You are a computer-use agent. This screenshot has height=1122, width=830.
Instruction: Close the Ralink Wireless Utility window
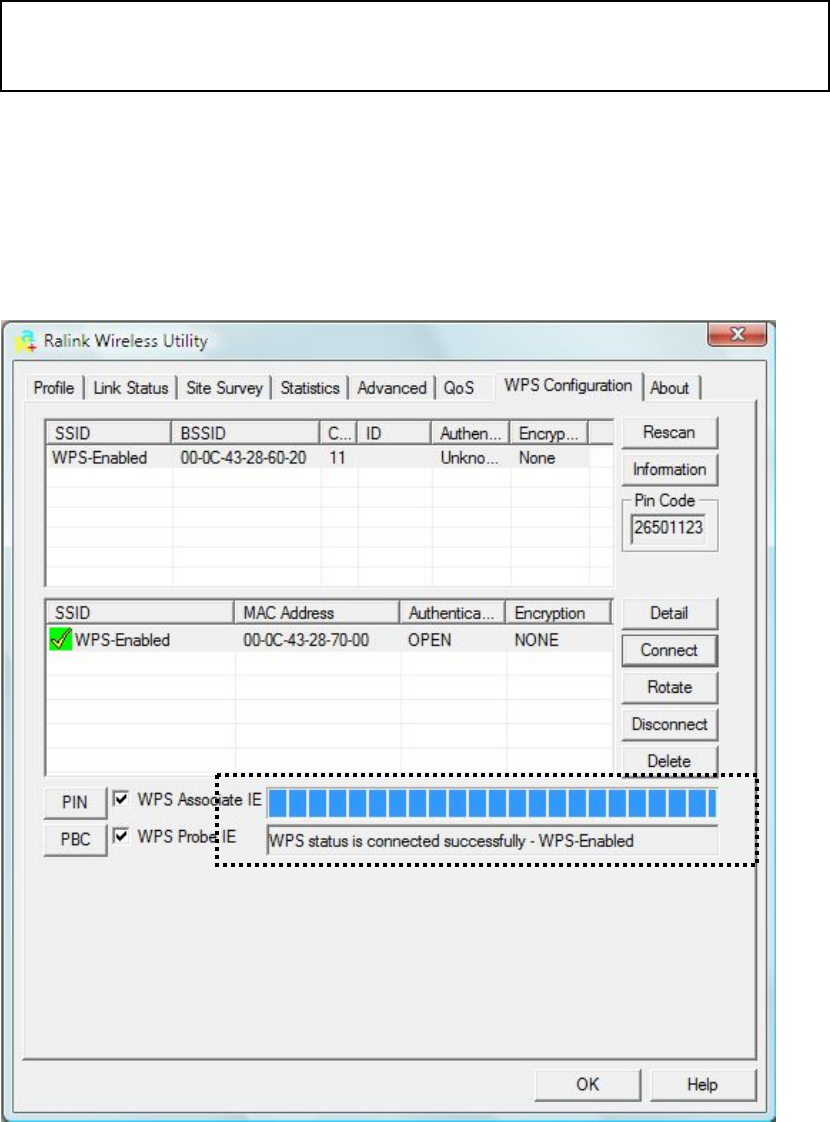click(736, 334)
